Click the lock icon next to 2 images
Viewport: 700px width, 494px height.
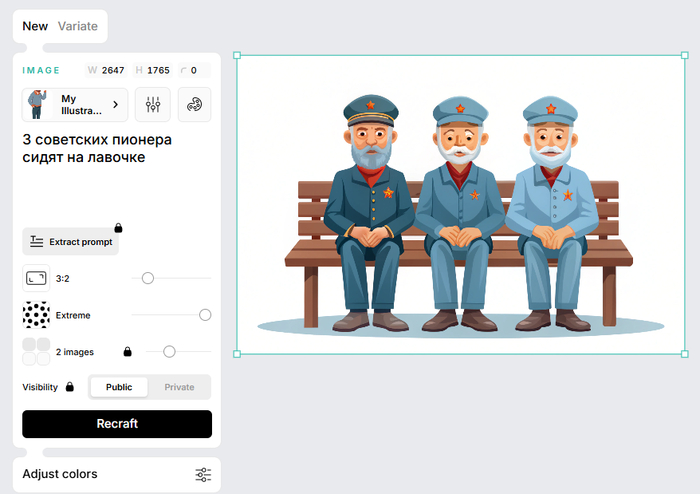coord(127,352)
